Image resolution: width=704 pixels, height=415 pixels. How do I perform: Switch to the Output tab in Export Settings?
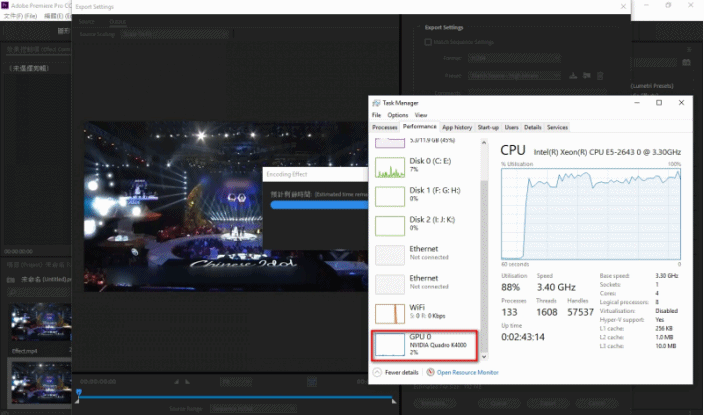(118, 22)
